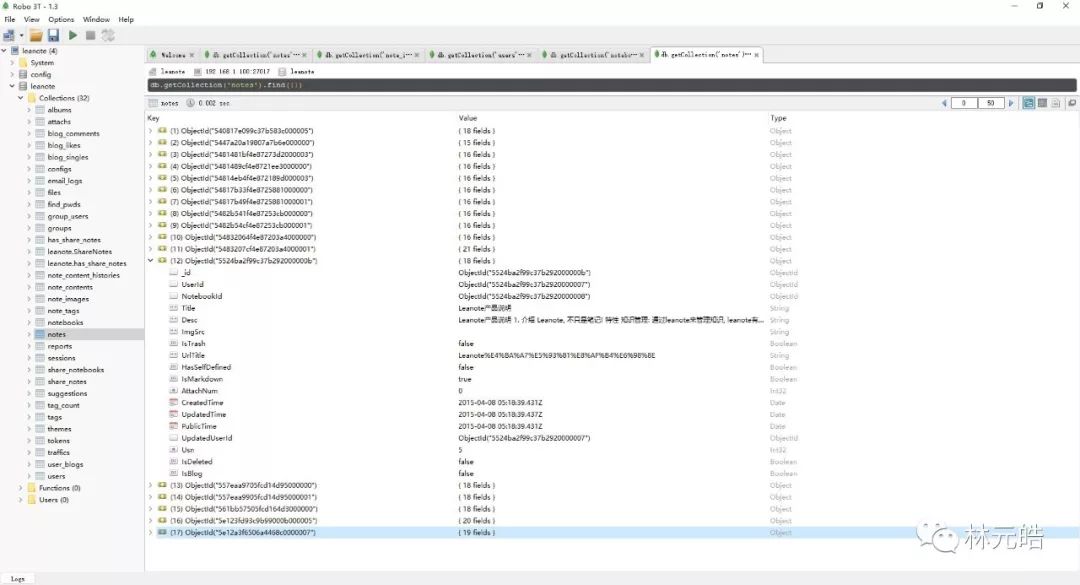Close the Welcome tab

[191, 55]
